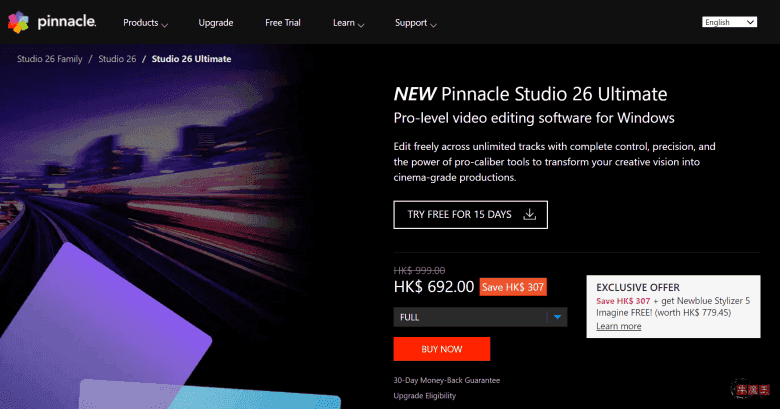
Task: Click the blue arrow on FULL selector
Action: pyautogui.click(x=558, y=318)
